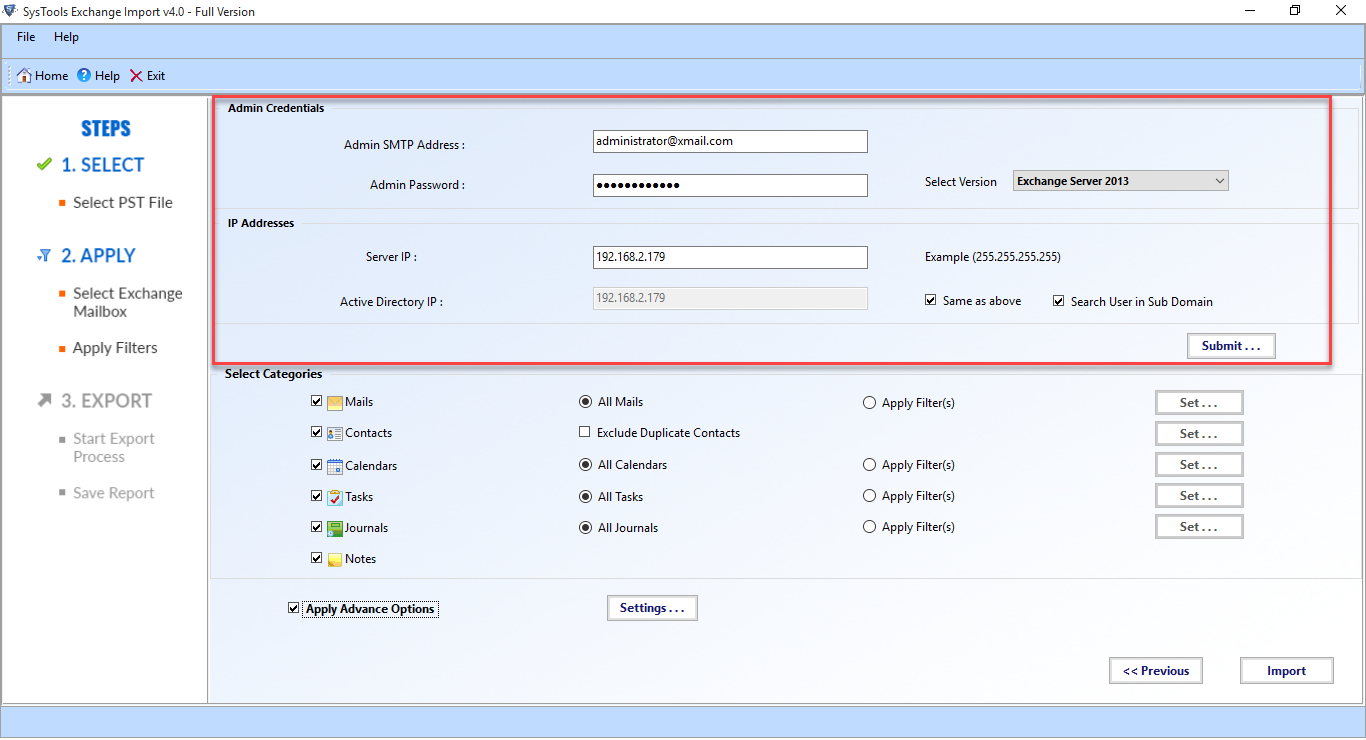Viewport: 1366px width, 740px height.
Task: Click the Server IP input field
Action: coord(730,257)
